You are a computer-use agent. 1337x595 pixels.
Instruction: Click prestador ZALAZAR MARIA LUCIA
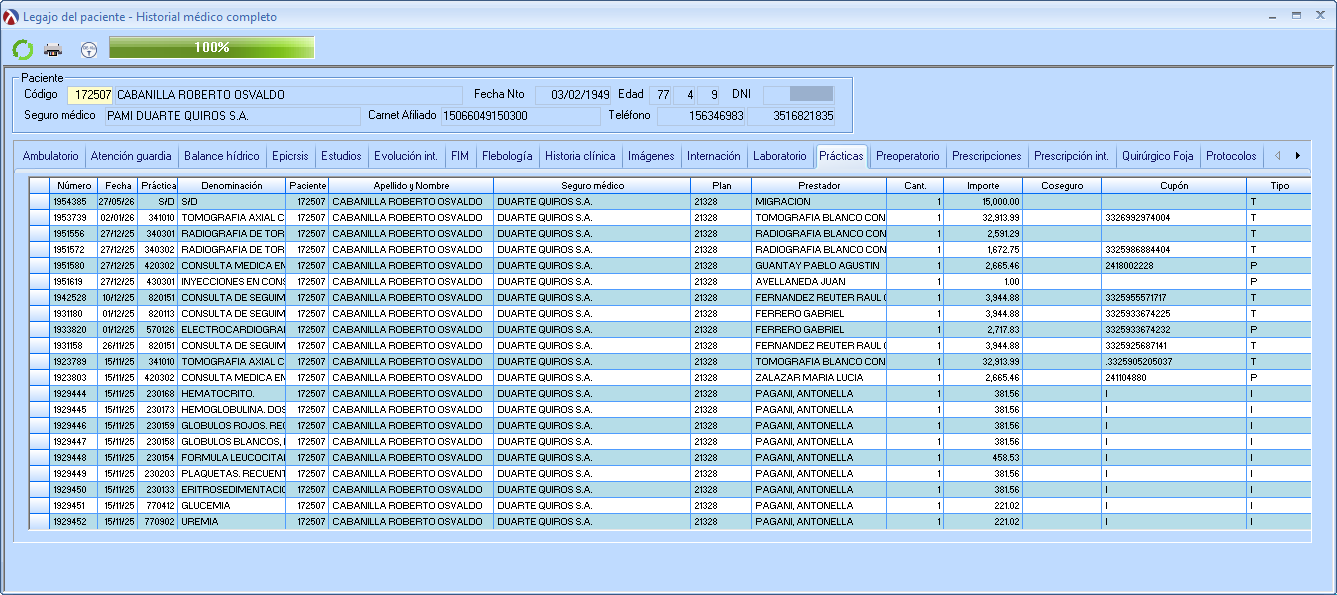click(x=819, y=378)
